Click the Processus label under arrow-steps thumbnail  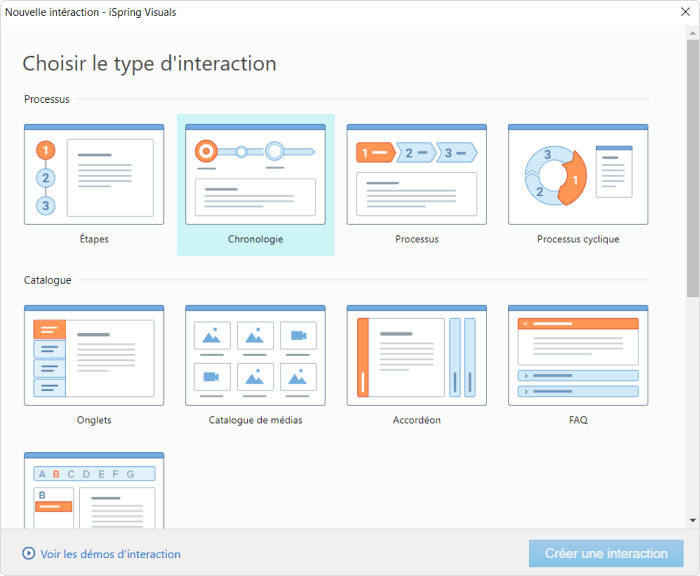pyautogui.click(x=417, y=239)
